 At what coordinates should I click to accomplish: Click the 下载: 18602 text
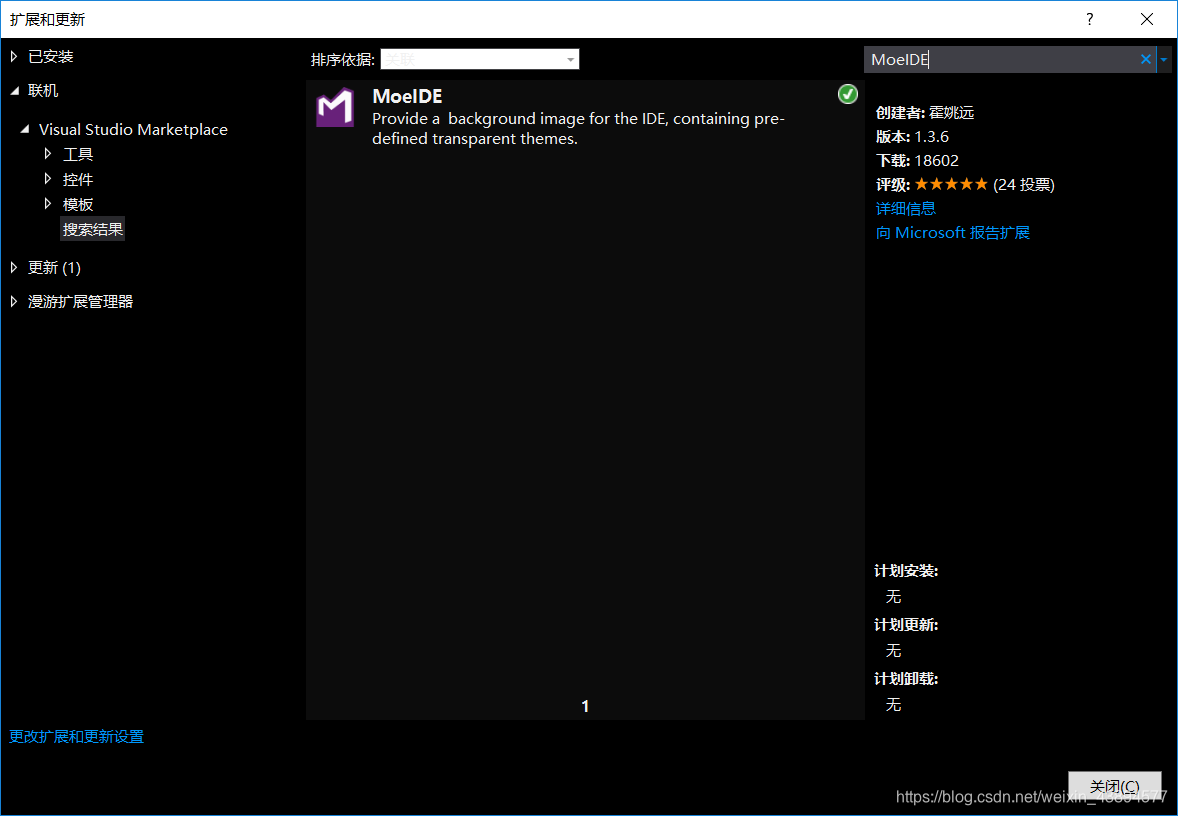[x=917, y=160]
